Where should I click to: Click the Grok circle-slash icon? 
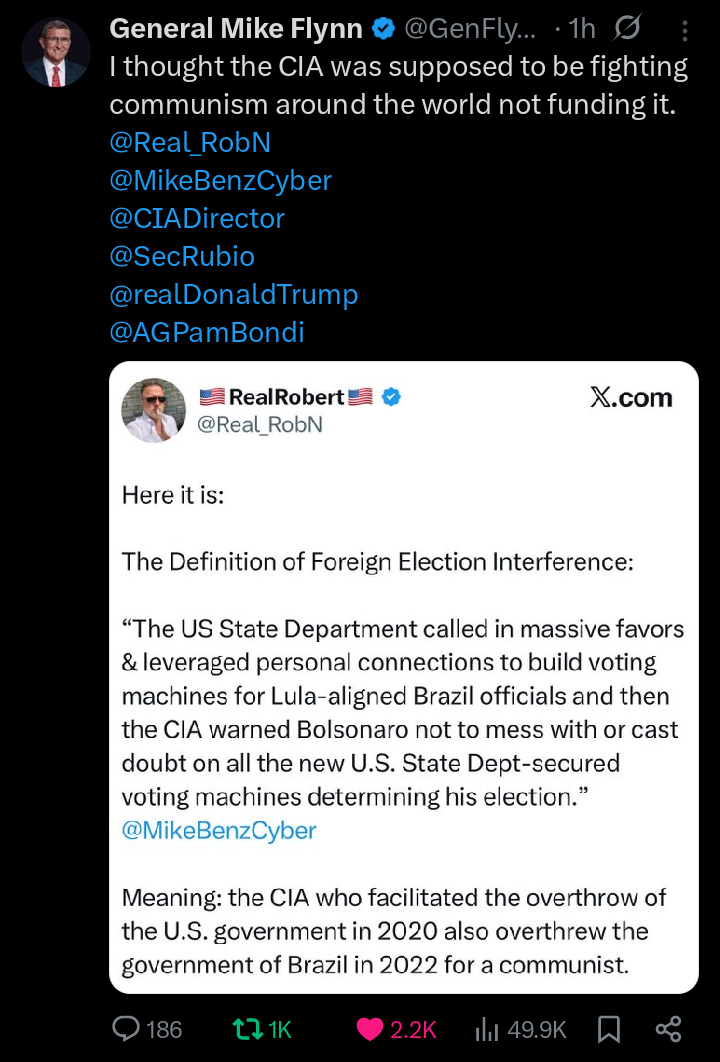pos(627,30)
